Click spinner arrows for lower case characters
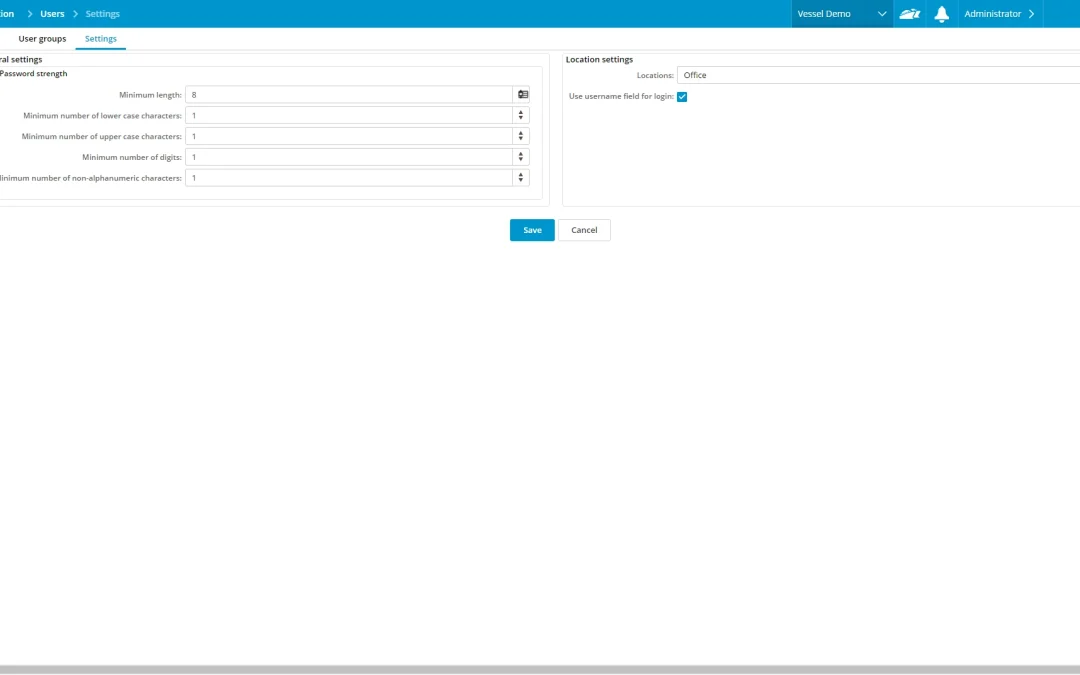The height and width of the screenshot is (675, 1080). click(x=521, y=115)
